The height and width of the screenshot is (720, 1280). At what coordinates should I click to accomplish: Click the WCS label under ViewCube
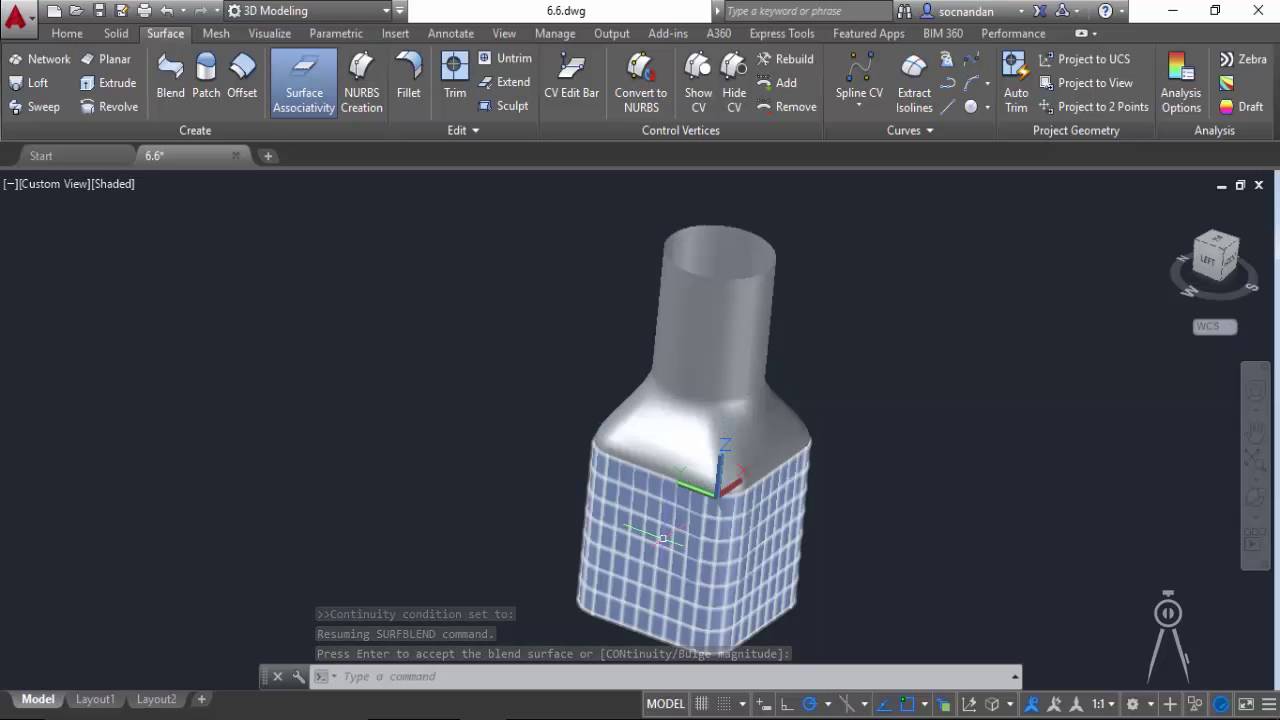(1215, 326)
